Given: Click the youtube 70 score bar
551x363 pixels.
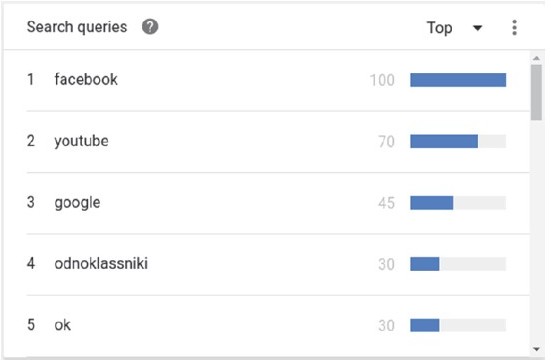Looking at the screenshot, I should (x=458, y=141).
